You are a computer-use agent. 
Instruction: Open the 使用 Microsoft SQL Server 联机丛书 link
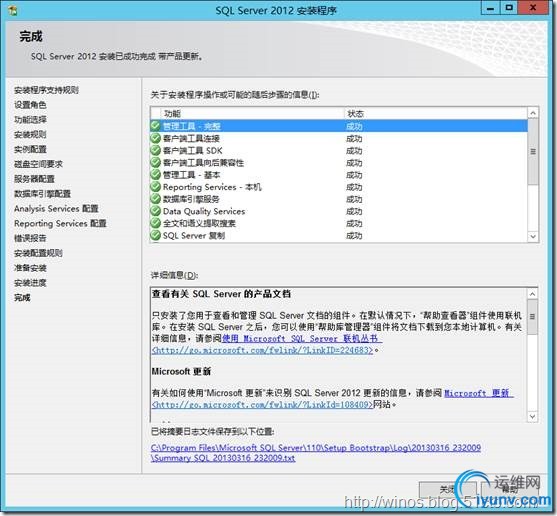click(x=302, y=338)
